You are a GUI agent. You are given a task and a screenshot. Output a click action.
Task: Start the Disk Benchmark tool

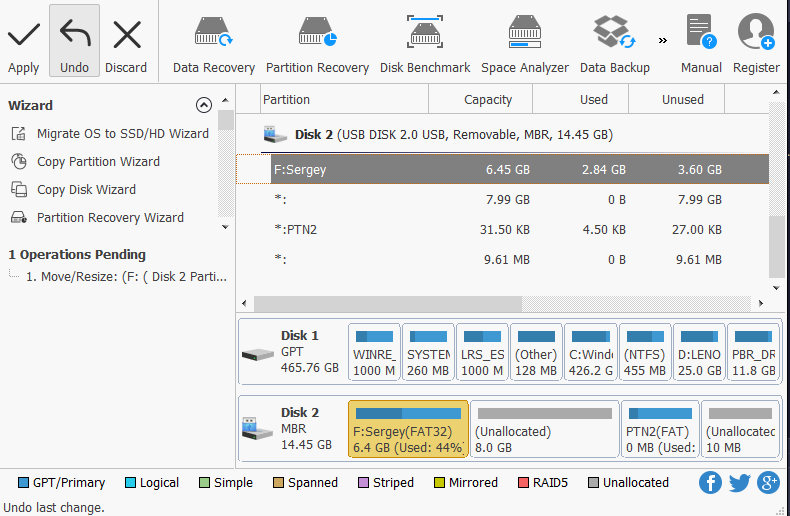point(425,45)
